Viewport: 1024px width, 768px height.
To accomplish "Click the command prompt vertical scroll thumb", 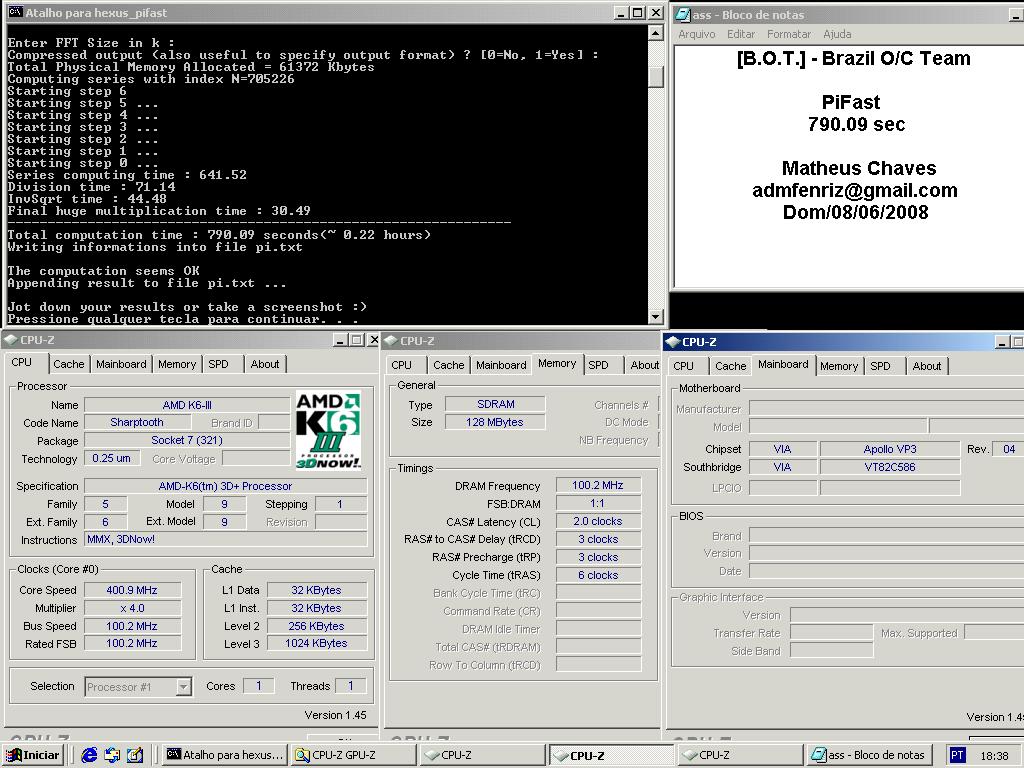I will [x=656, y=77].
